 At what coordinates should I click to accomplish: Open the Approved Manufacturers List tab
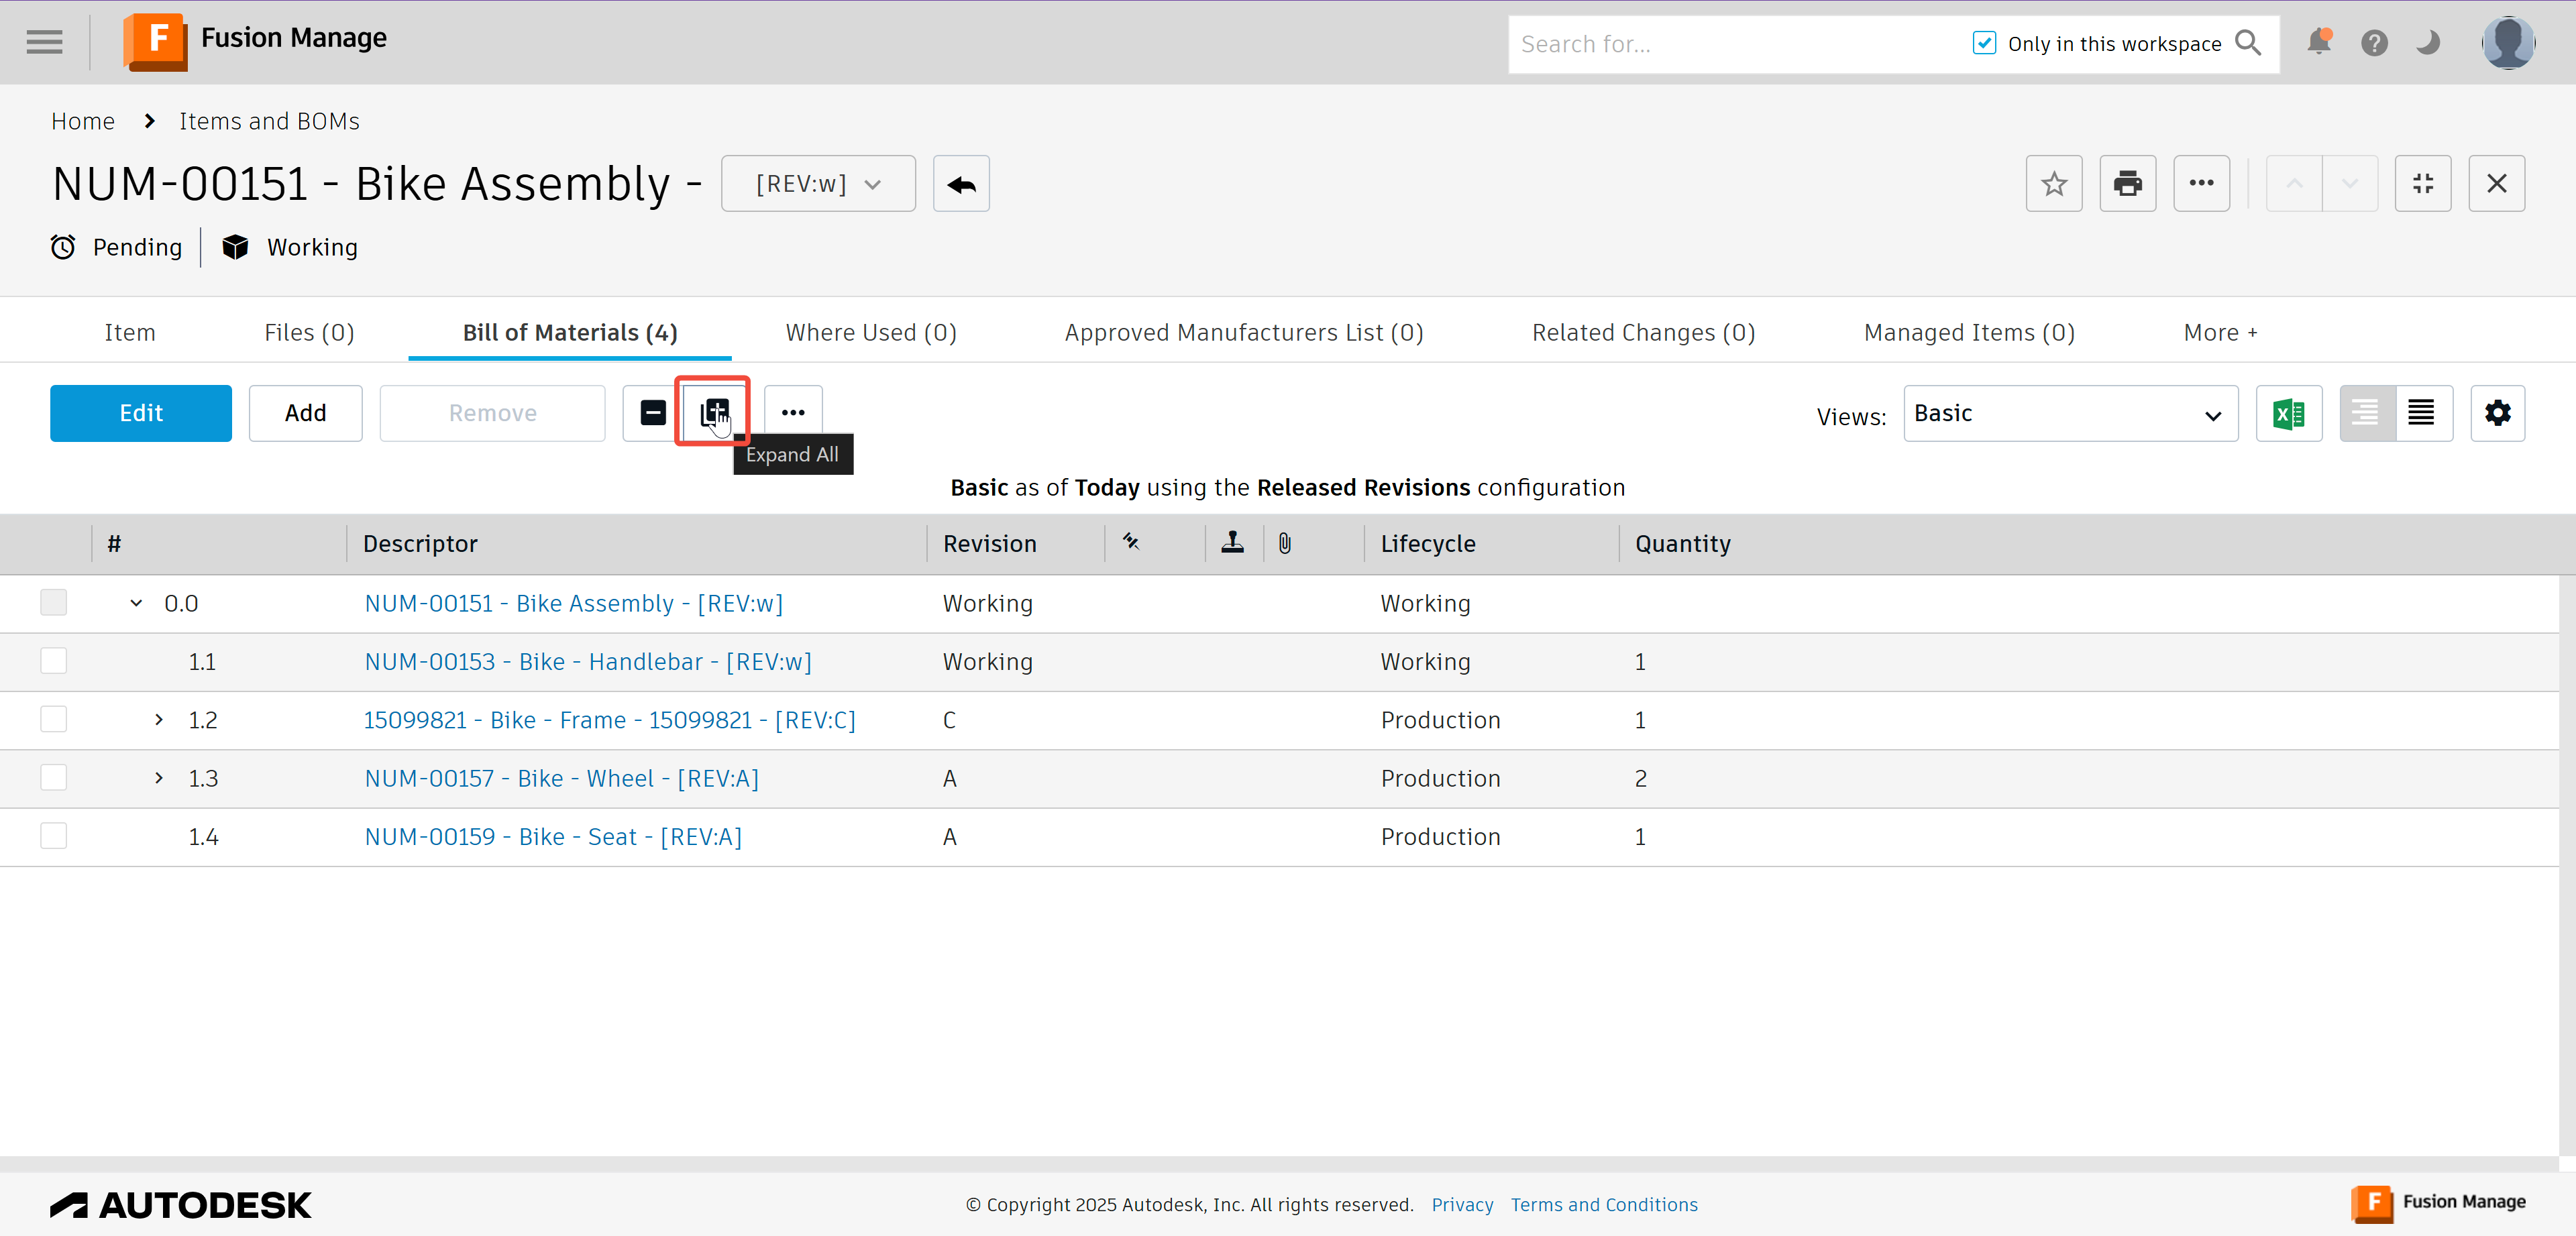click(1243, 332)
